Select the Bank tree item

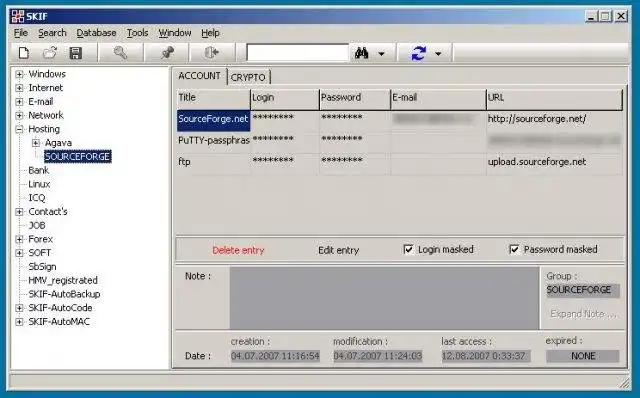click(38, 170)
